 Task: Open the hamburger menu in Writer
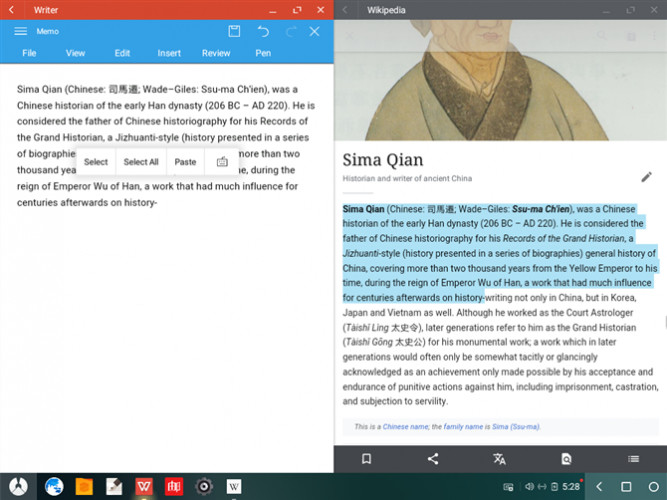coord(20,31)
